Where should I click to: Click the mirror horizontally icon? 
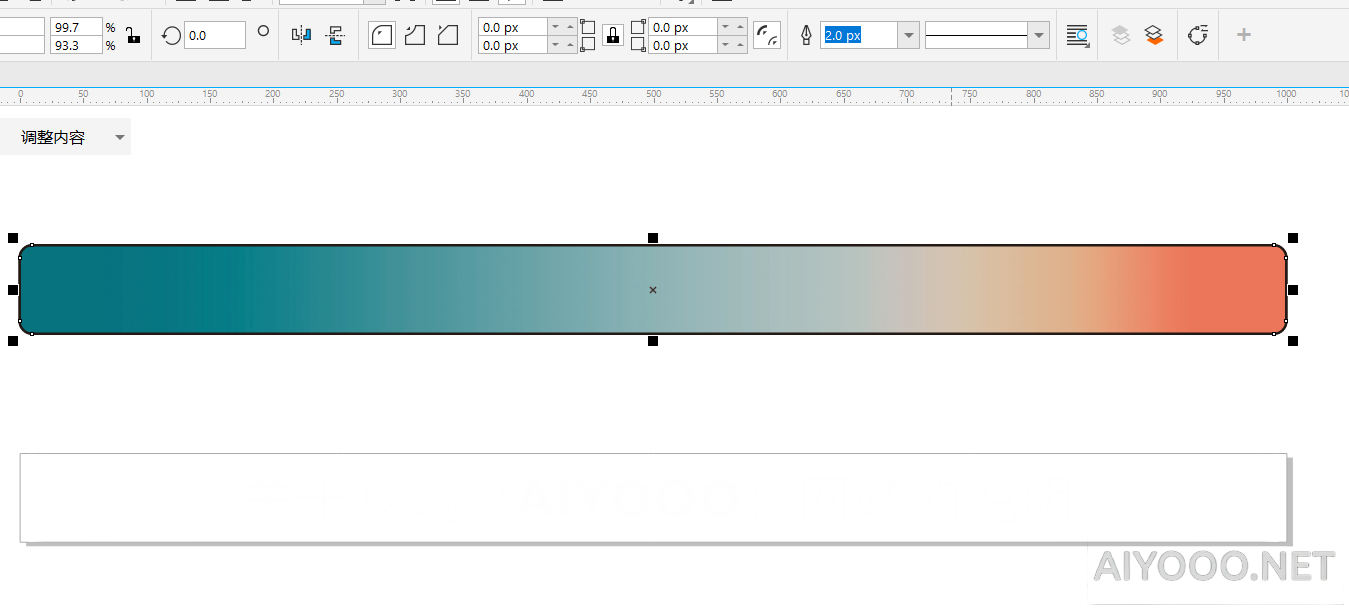[301, 35]
